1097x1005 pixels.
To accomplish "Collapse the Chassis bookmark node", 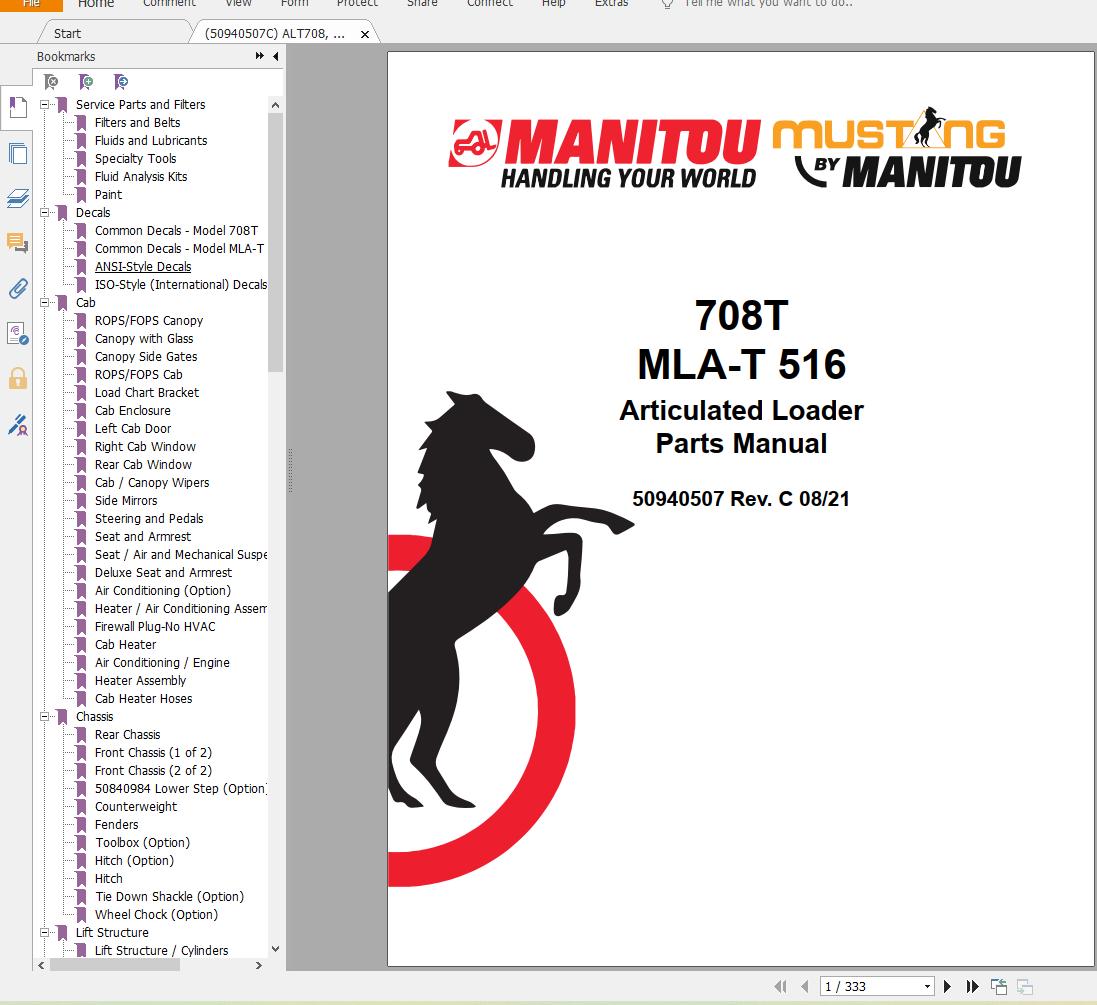I will [x=45, y=717].
